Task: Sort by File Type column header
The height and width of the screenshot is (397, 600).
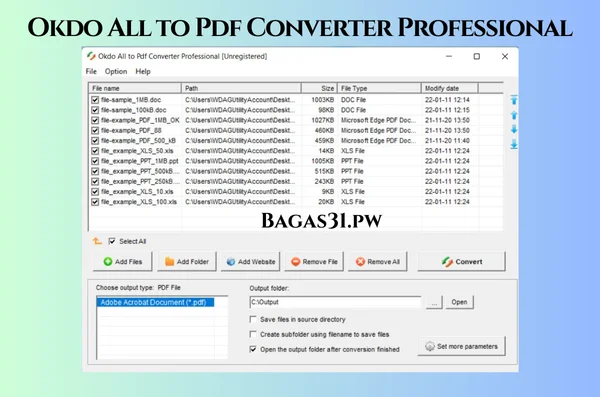Action: 379,88
